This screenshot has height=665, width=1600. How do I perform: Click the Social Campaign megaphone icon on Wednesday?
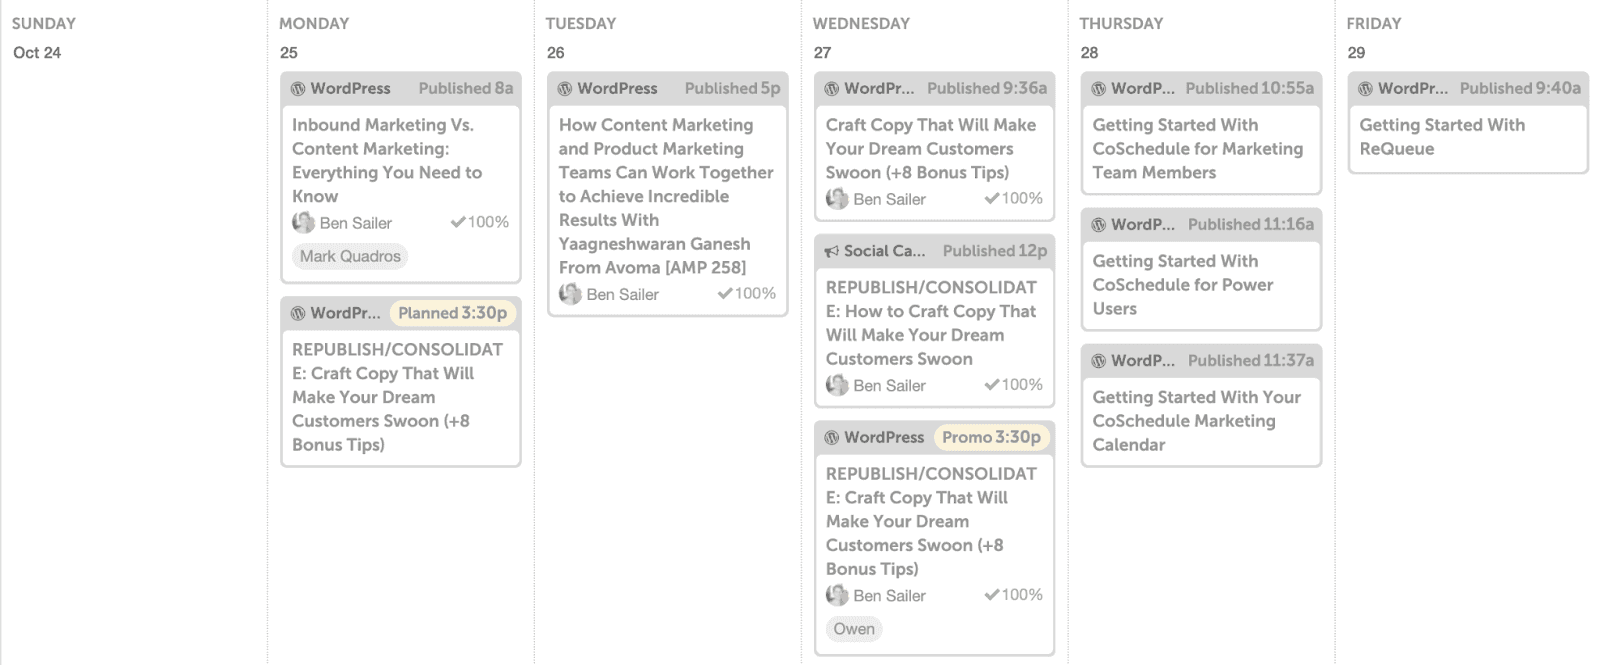point(832,251)
